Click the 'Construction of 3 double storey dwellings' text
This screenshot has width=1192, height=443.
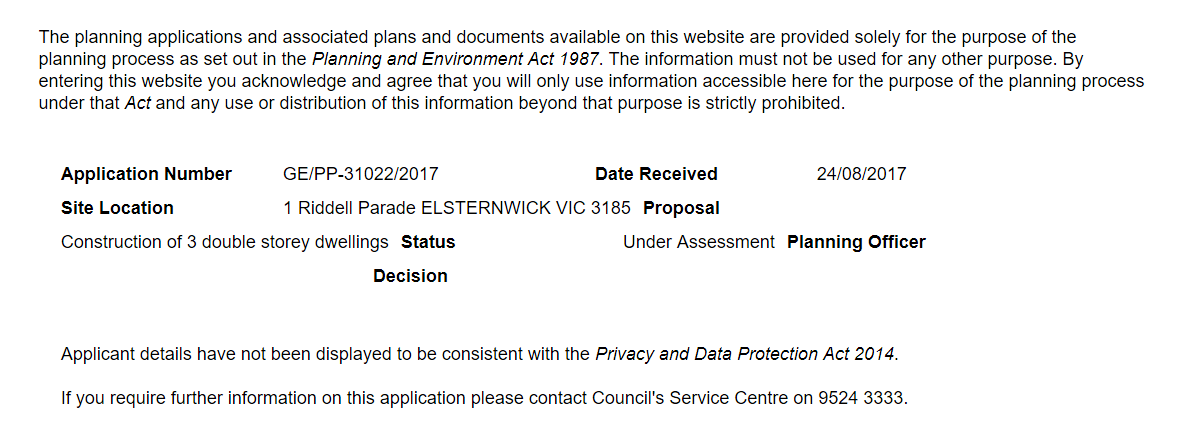(225, 242)
